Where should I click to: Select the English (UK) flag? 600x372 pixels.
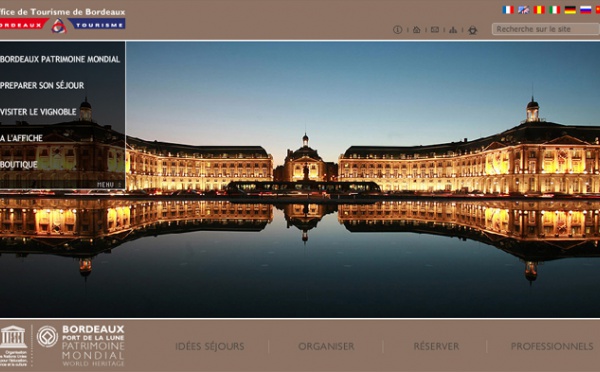click(523, 10)
